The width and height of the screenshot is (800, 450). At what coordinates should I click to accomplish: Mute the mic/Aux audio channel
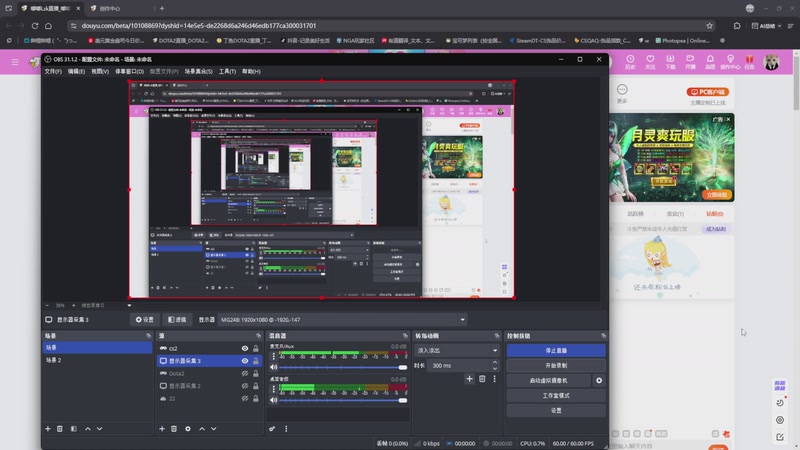[273, 367]
